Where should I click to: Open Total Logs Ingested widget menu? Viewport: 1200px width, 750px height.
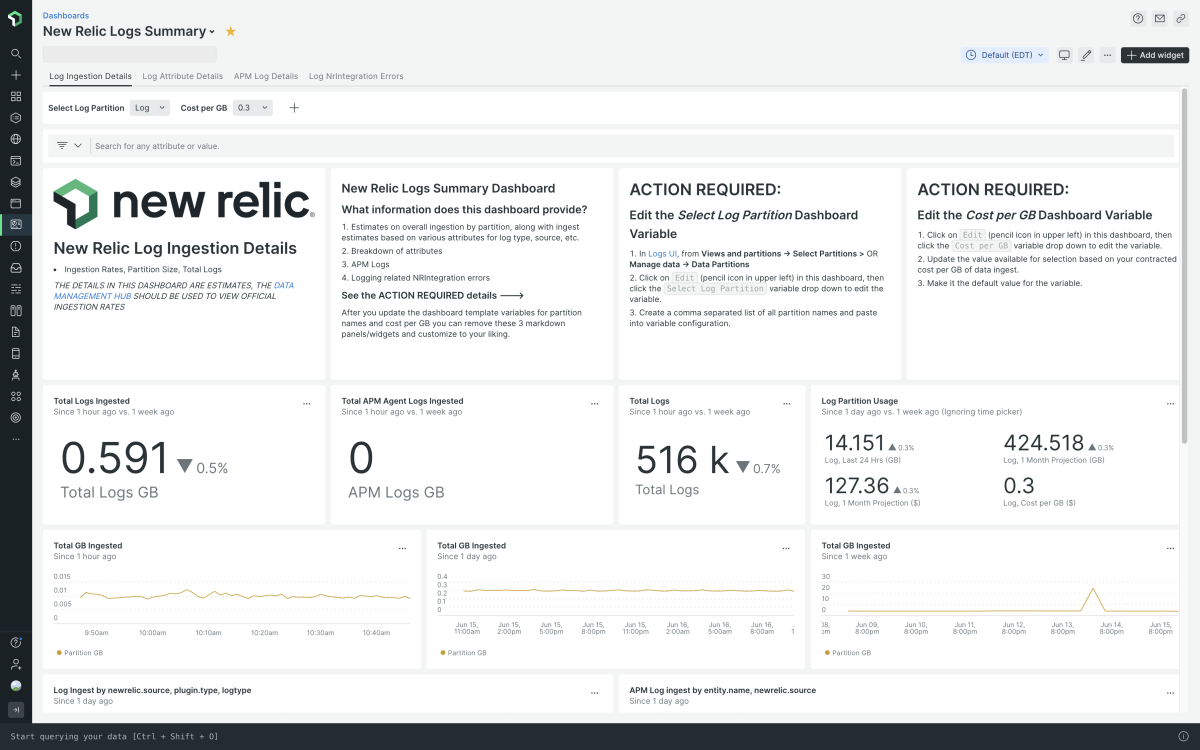306,403
